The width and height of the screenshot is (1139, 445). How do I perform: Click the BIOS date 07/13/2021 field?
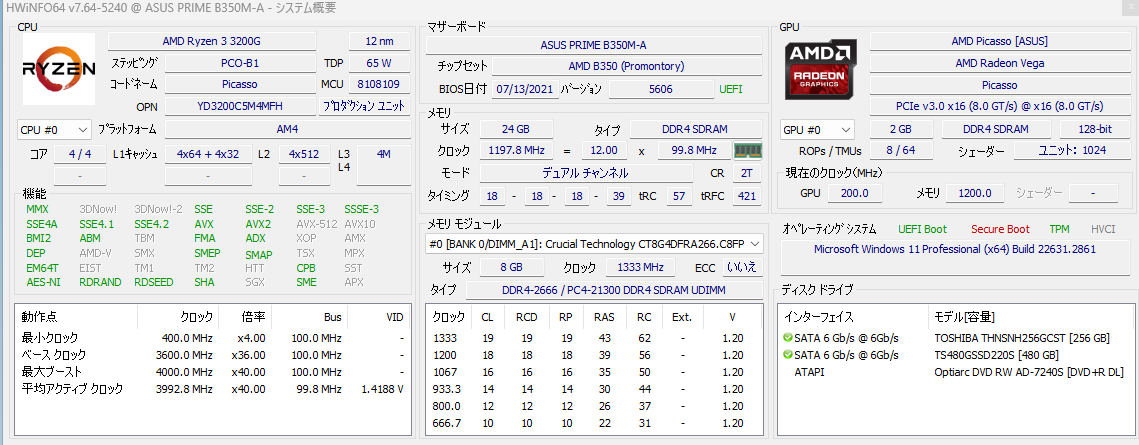point(525,89)
